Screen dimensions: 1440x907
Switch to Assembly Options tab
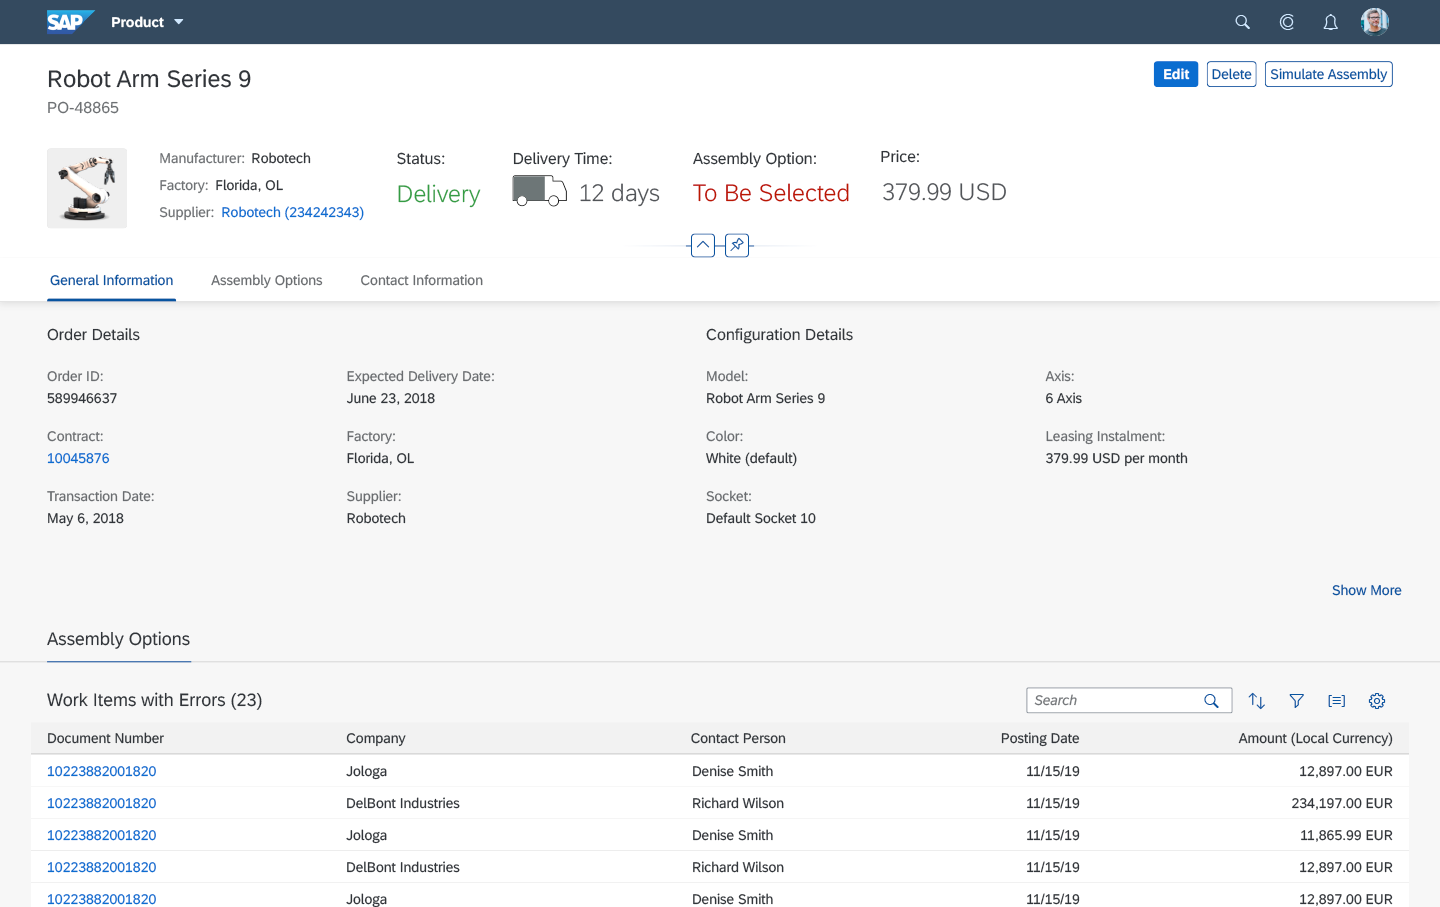[x=266, y=281]
